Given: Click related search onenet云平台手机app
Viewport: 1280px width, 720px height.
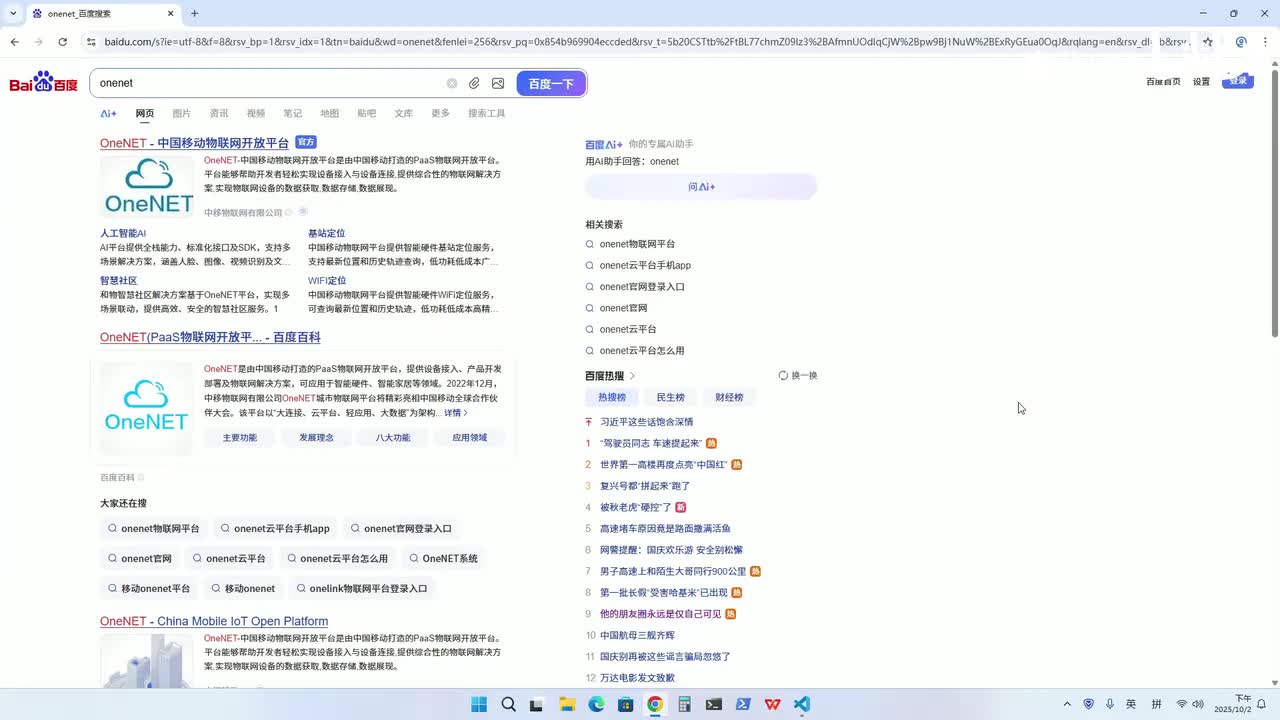Looking at the screenshot, I should click(x=645, y=265).
